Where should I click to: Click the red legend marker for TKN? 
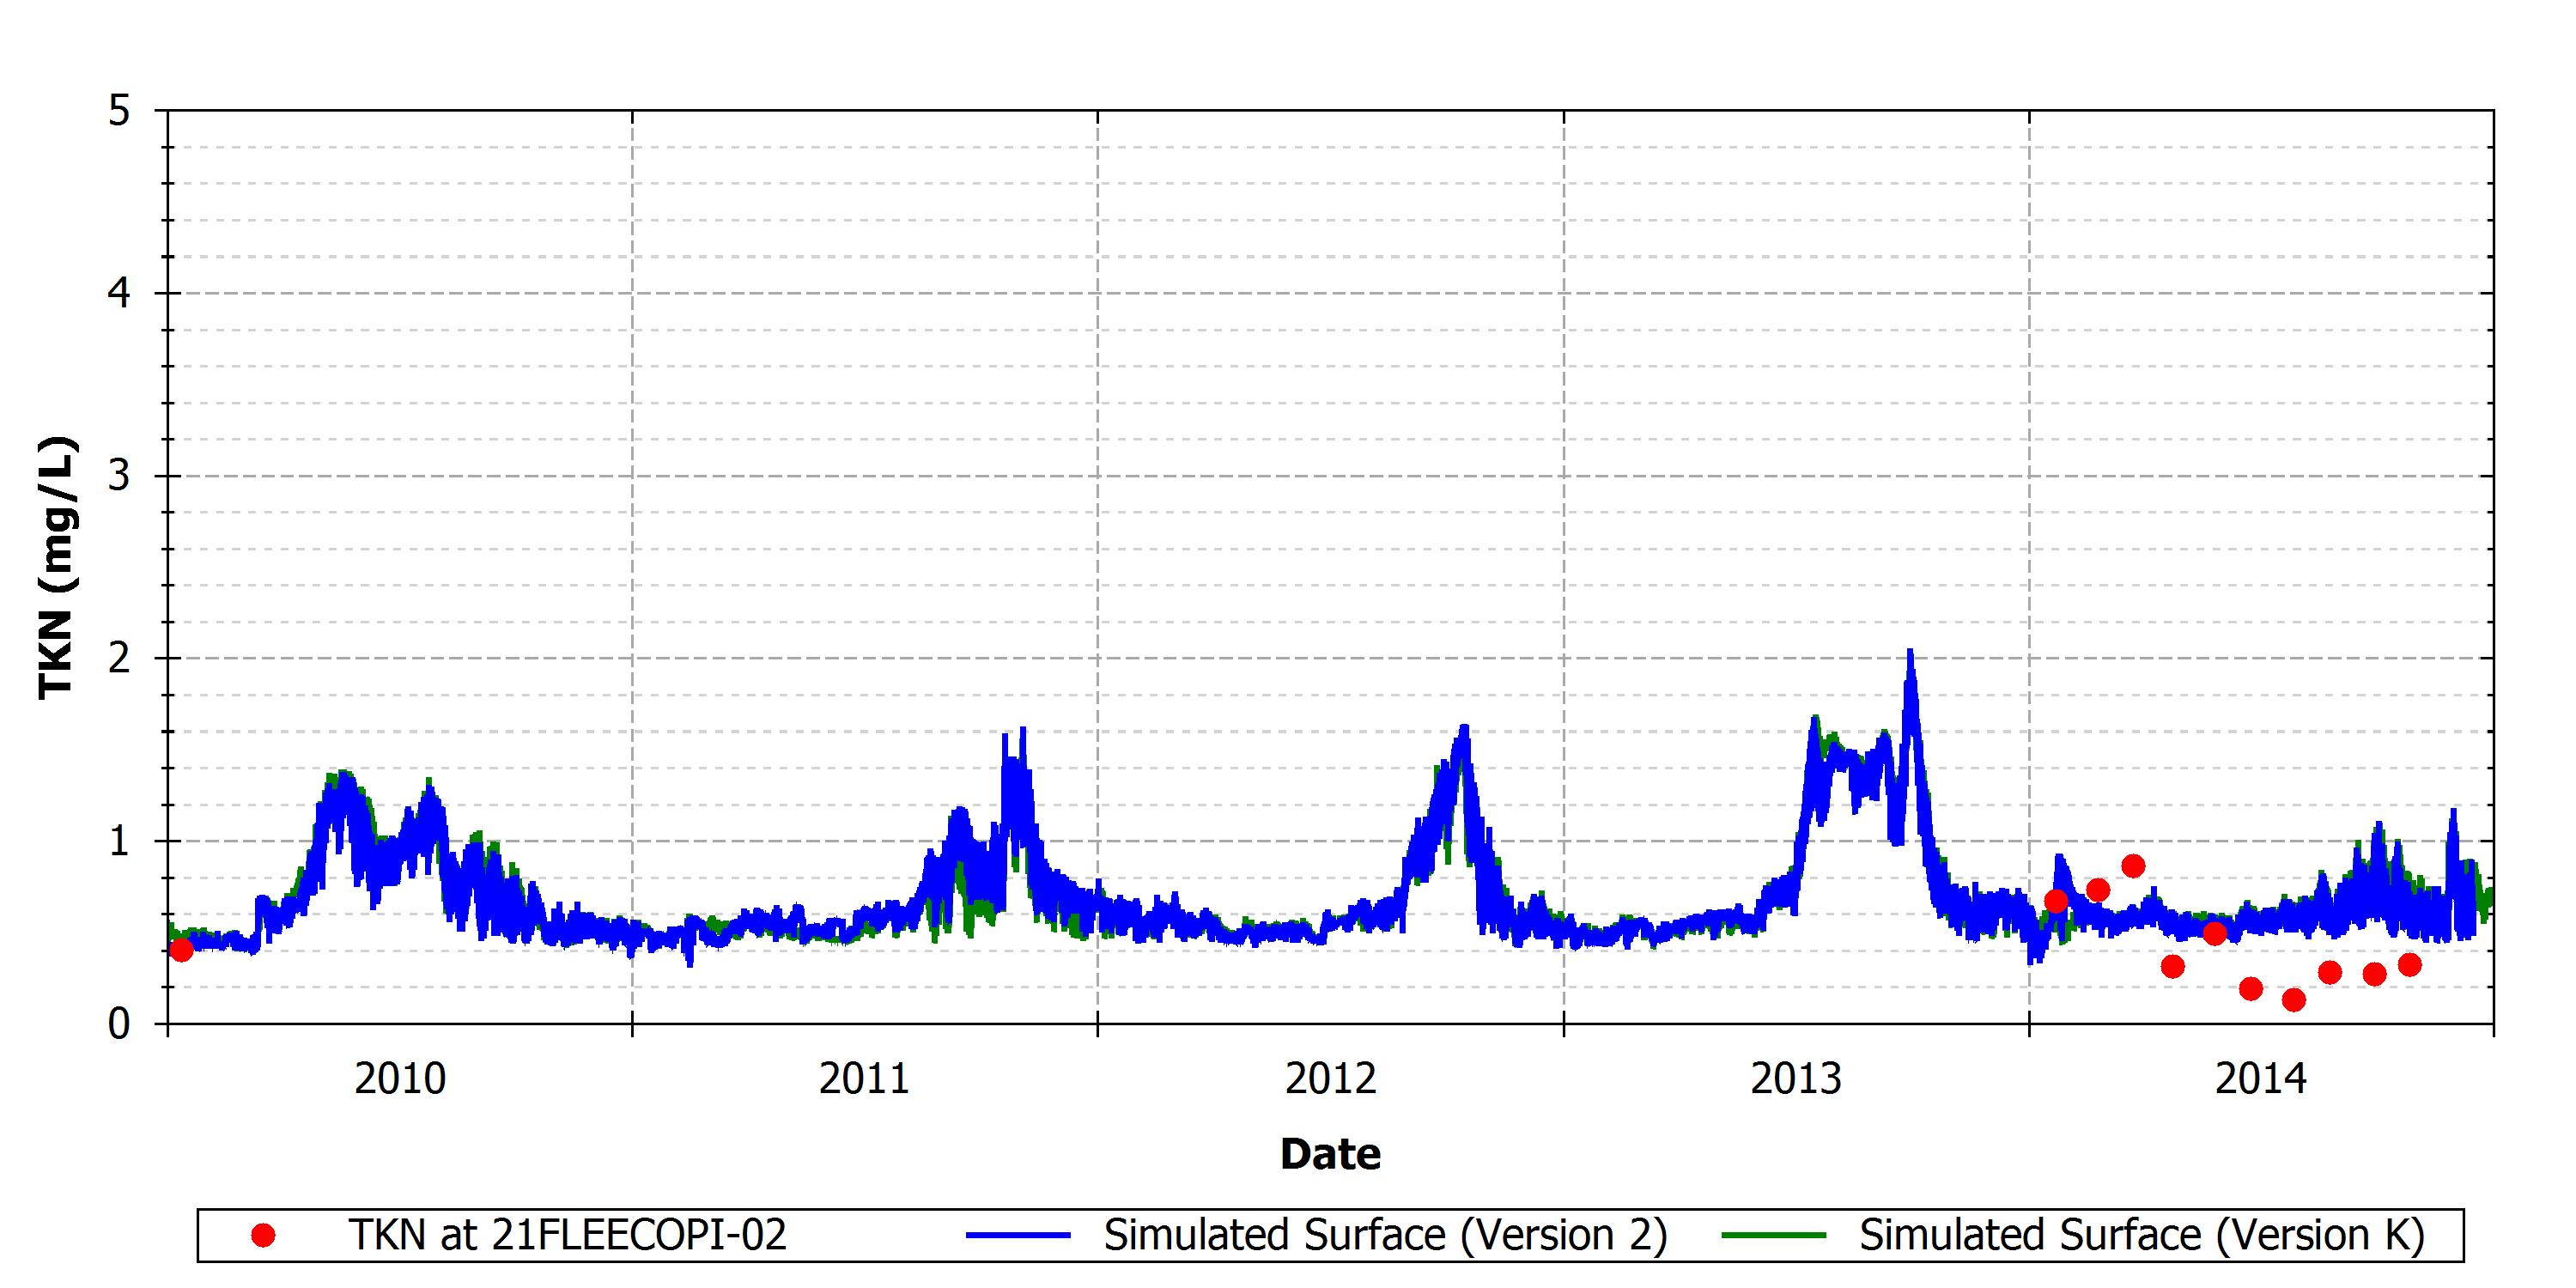[263, 1236]
